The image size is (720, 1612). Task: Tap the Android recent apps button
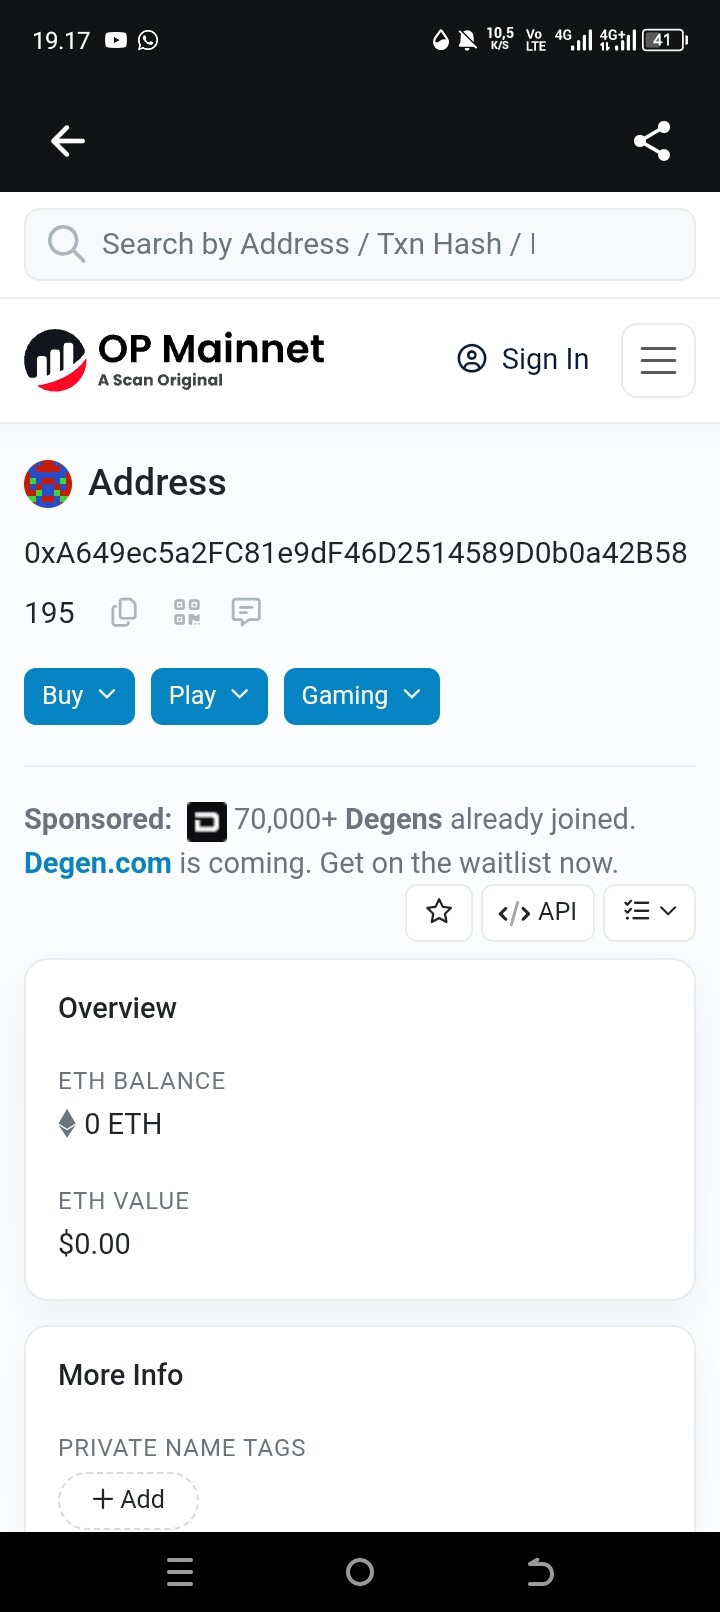point(180,1572)
